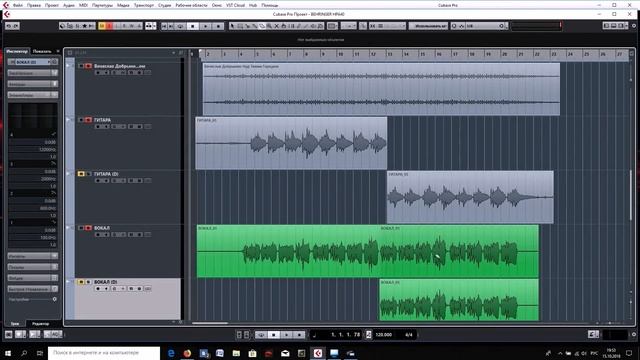Open automation mode dropdown in toolbar
The height and width of the screenshot is (360, 640).
coord(150,26)
